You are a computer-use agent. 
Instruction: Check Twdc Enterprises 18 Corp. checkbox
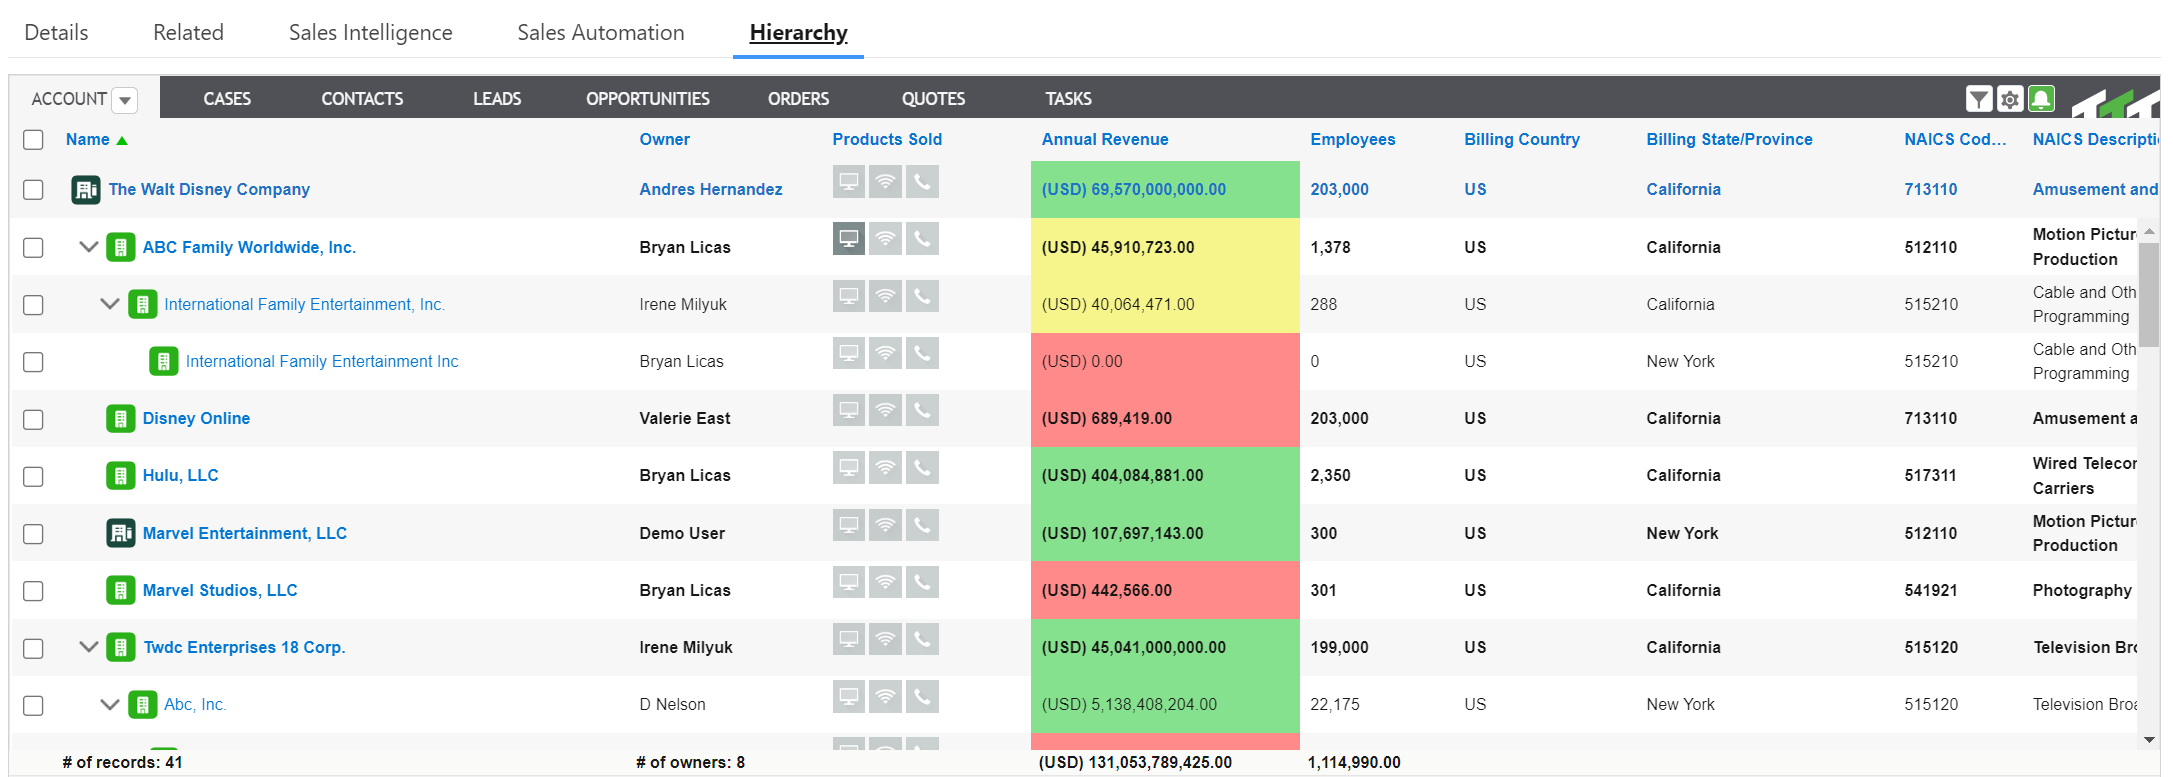point(33,648)
